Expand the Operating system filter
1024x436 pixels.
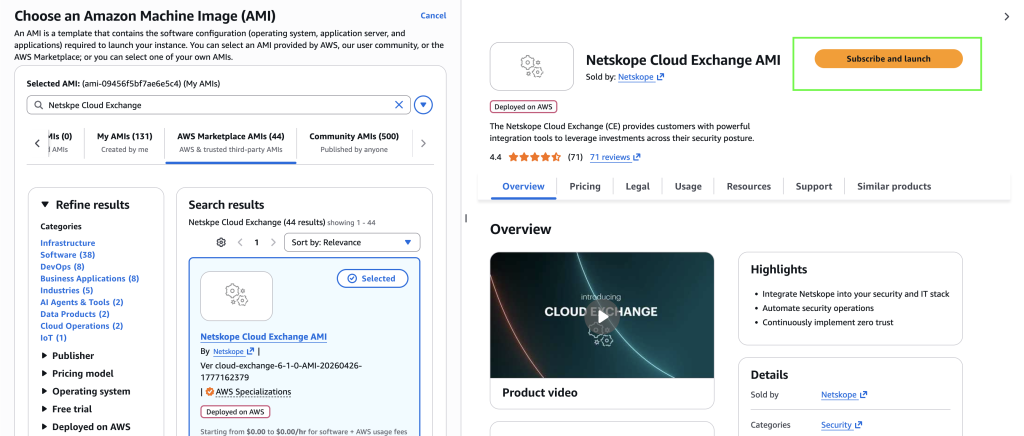pyautogui.click(x=85, y=392)
